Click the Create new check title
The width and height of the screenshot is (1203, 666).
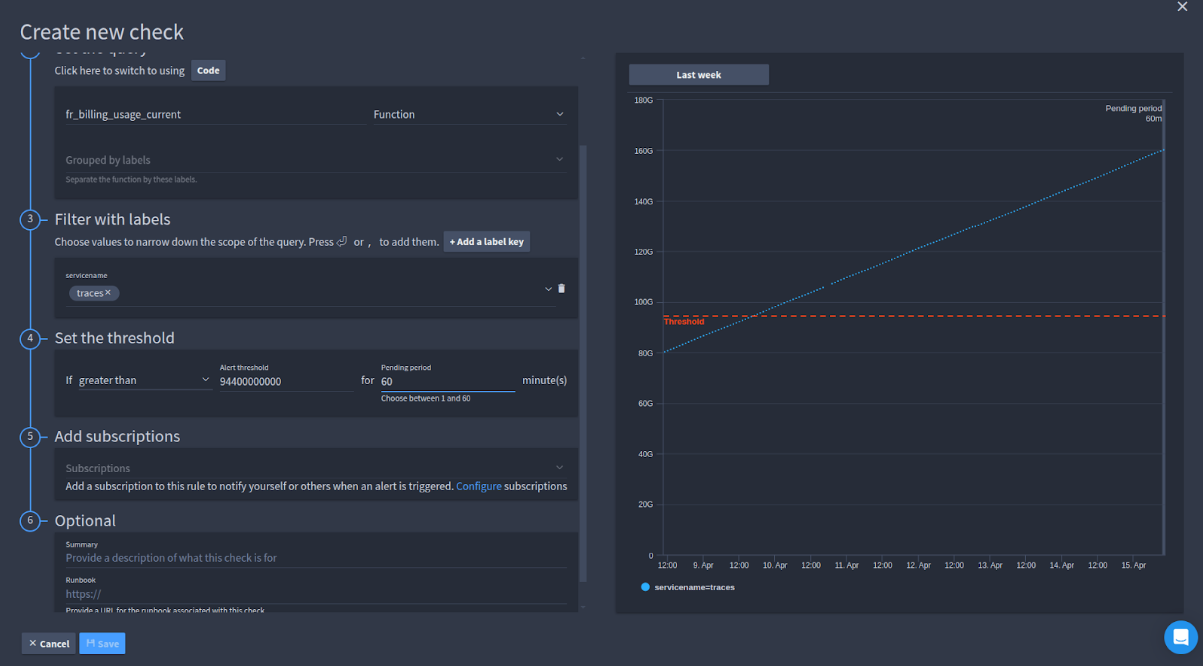102,32
